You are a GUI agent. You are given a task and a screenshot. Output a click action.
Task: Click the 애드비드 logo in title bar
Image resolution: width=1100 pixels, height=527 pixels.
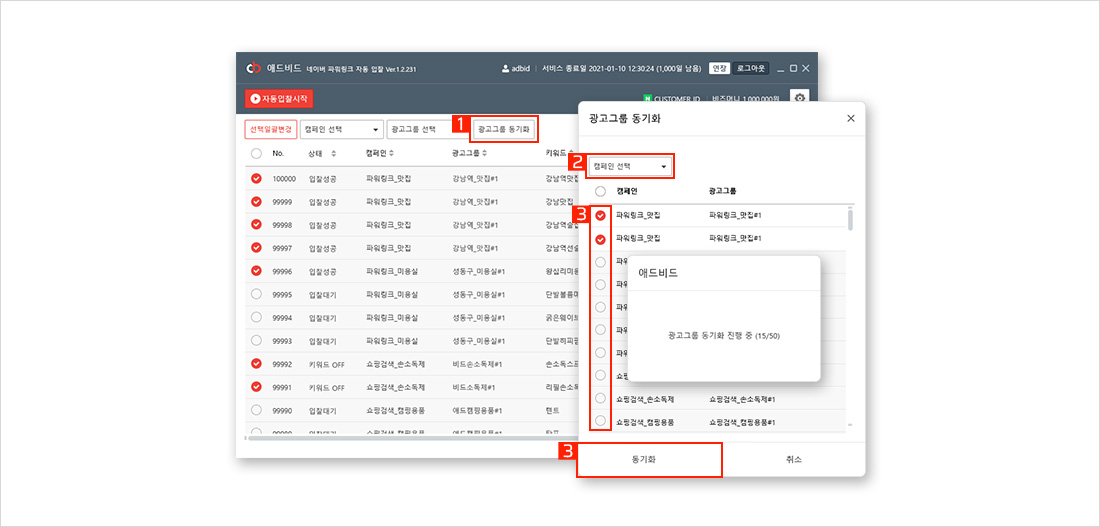253,69
